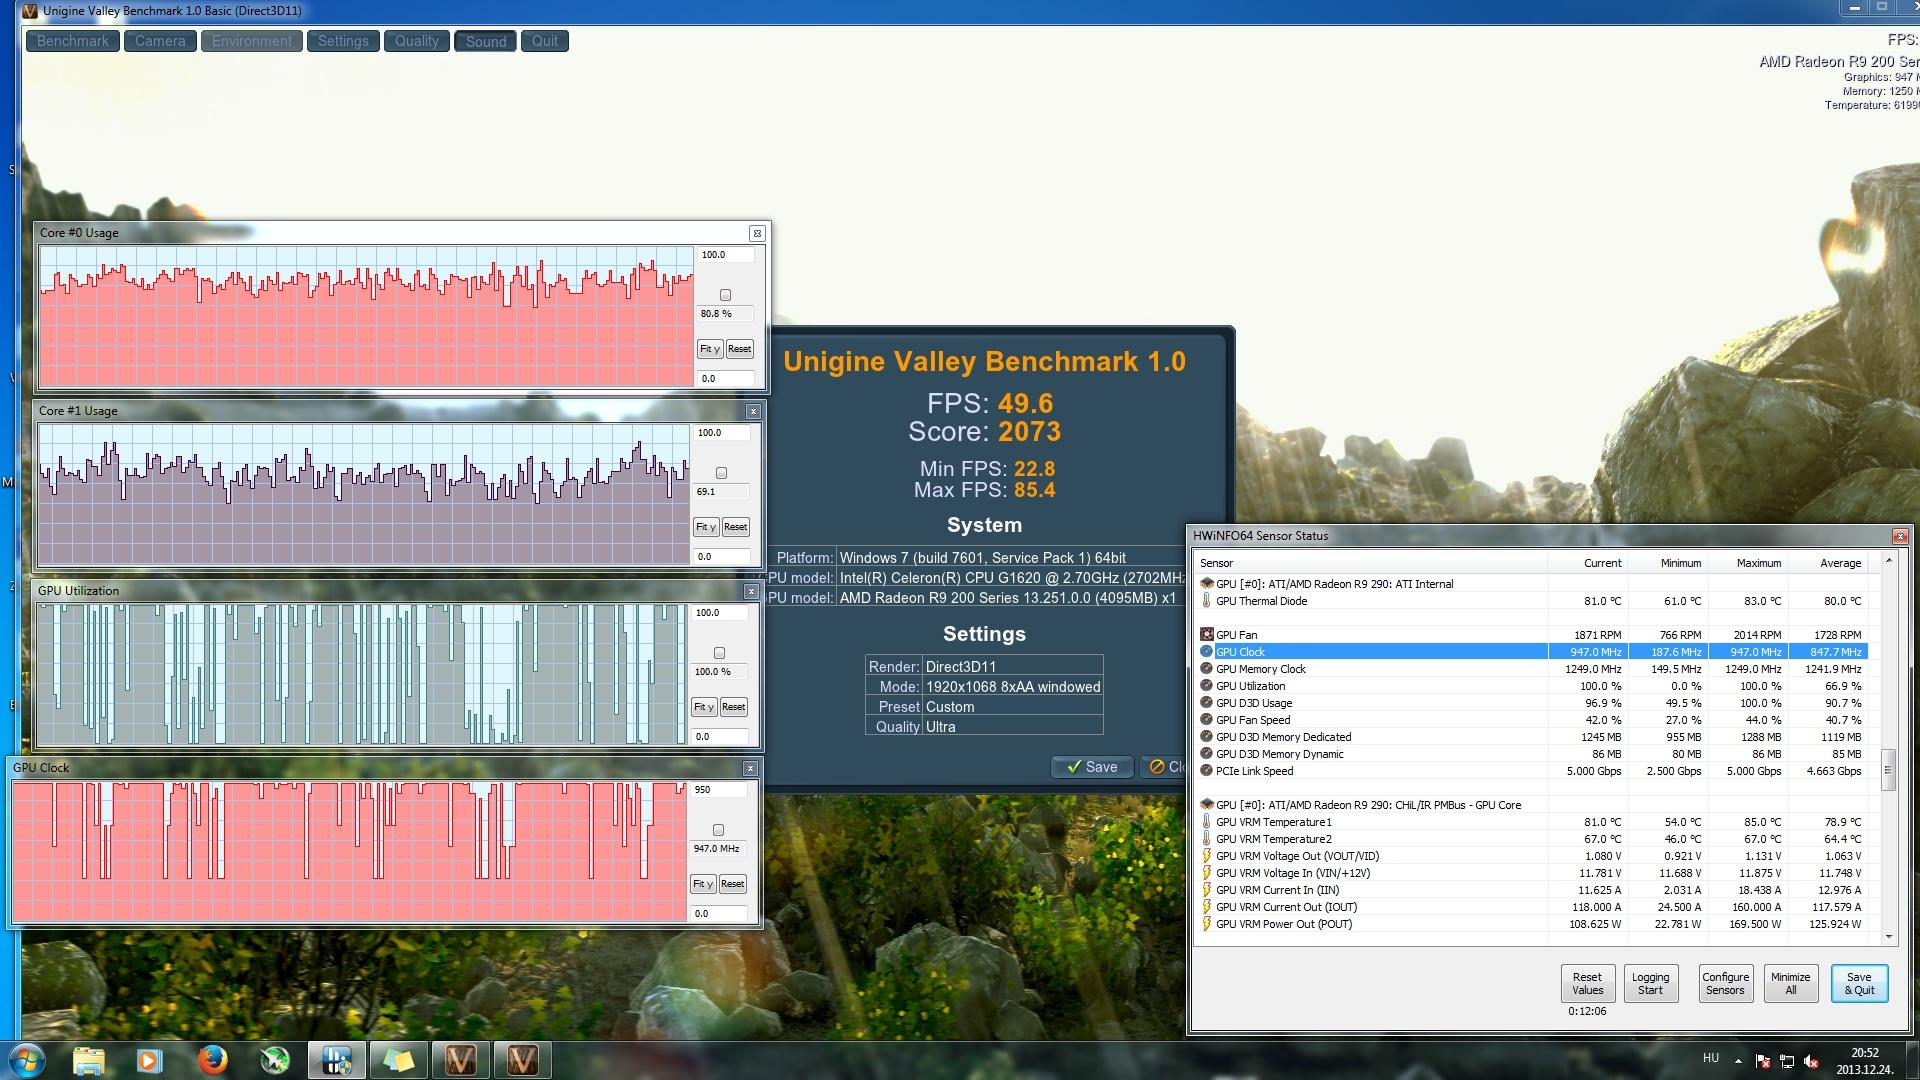Click the GPU VRM Temperature2 thermometer icon
Image resolution: width=1920 pixels, height=1080 pixels.
(1206, 839)
